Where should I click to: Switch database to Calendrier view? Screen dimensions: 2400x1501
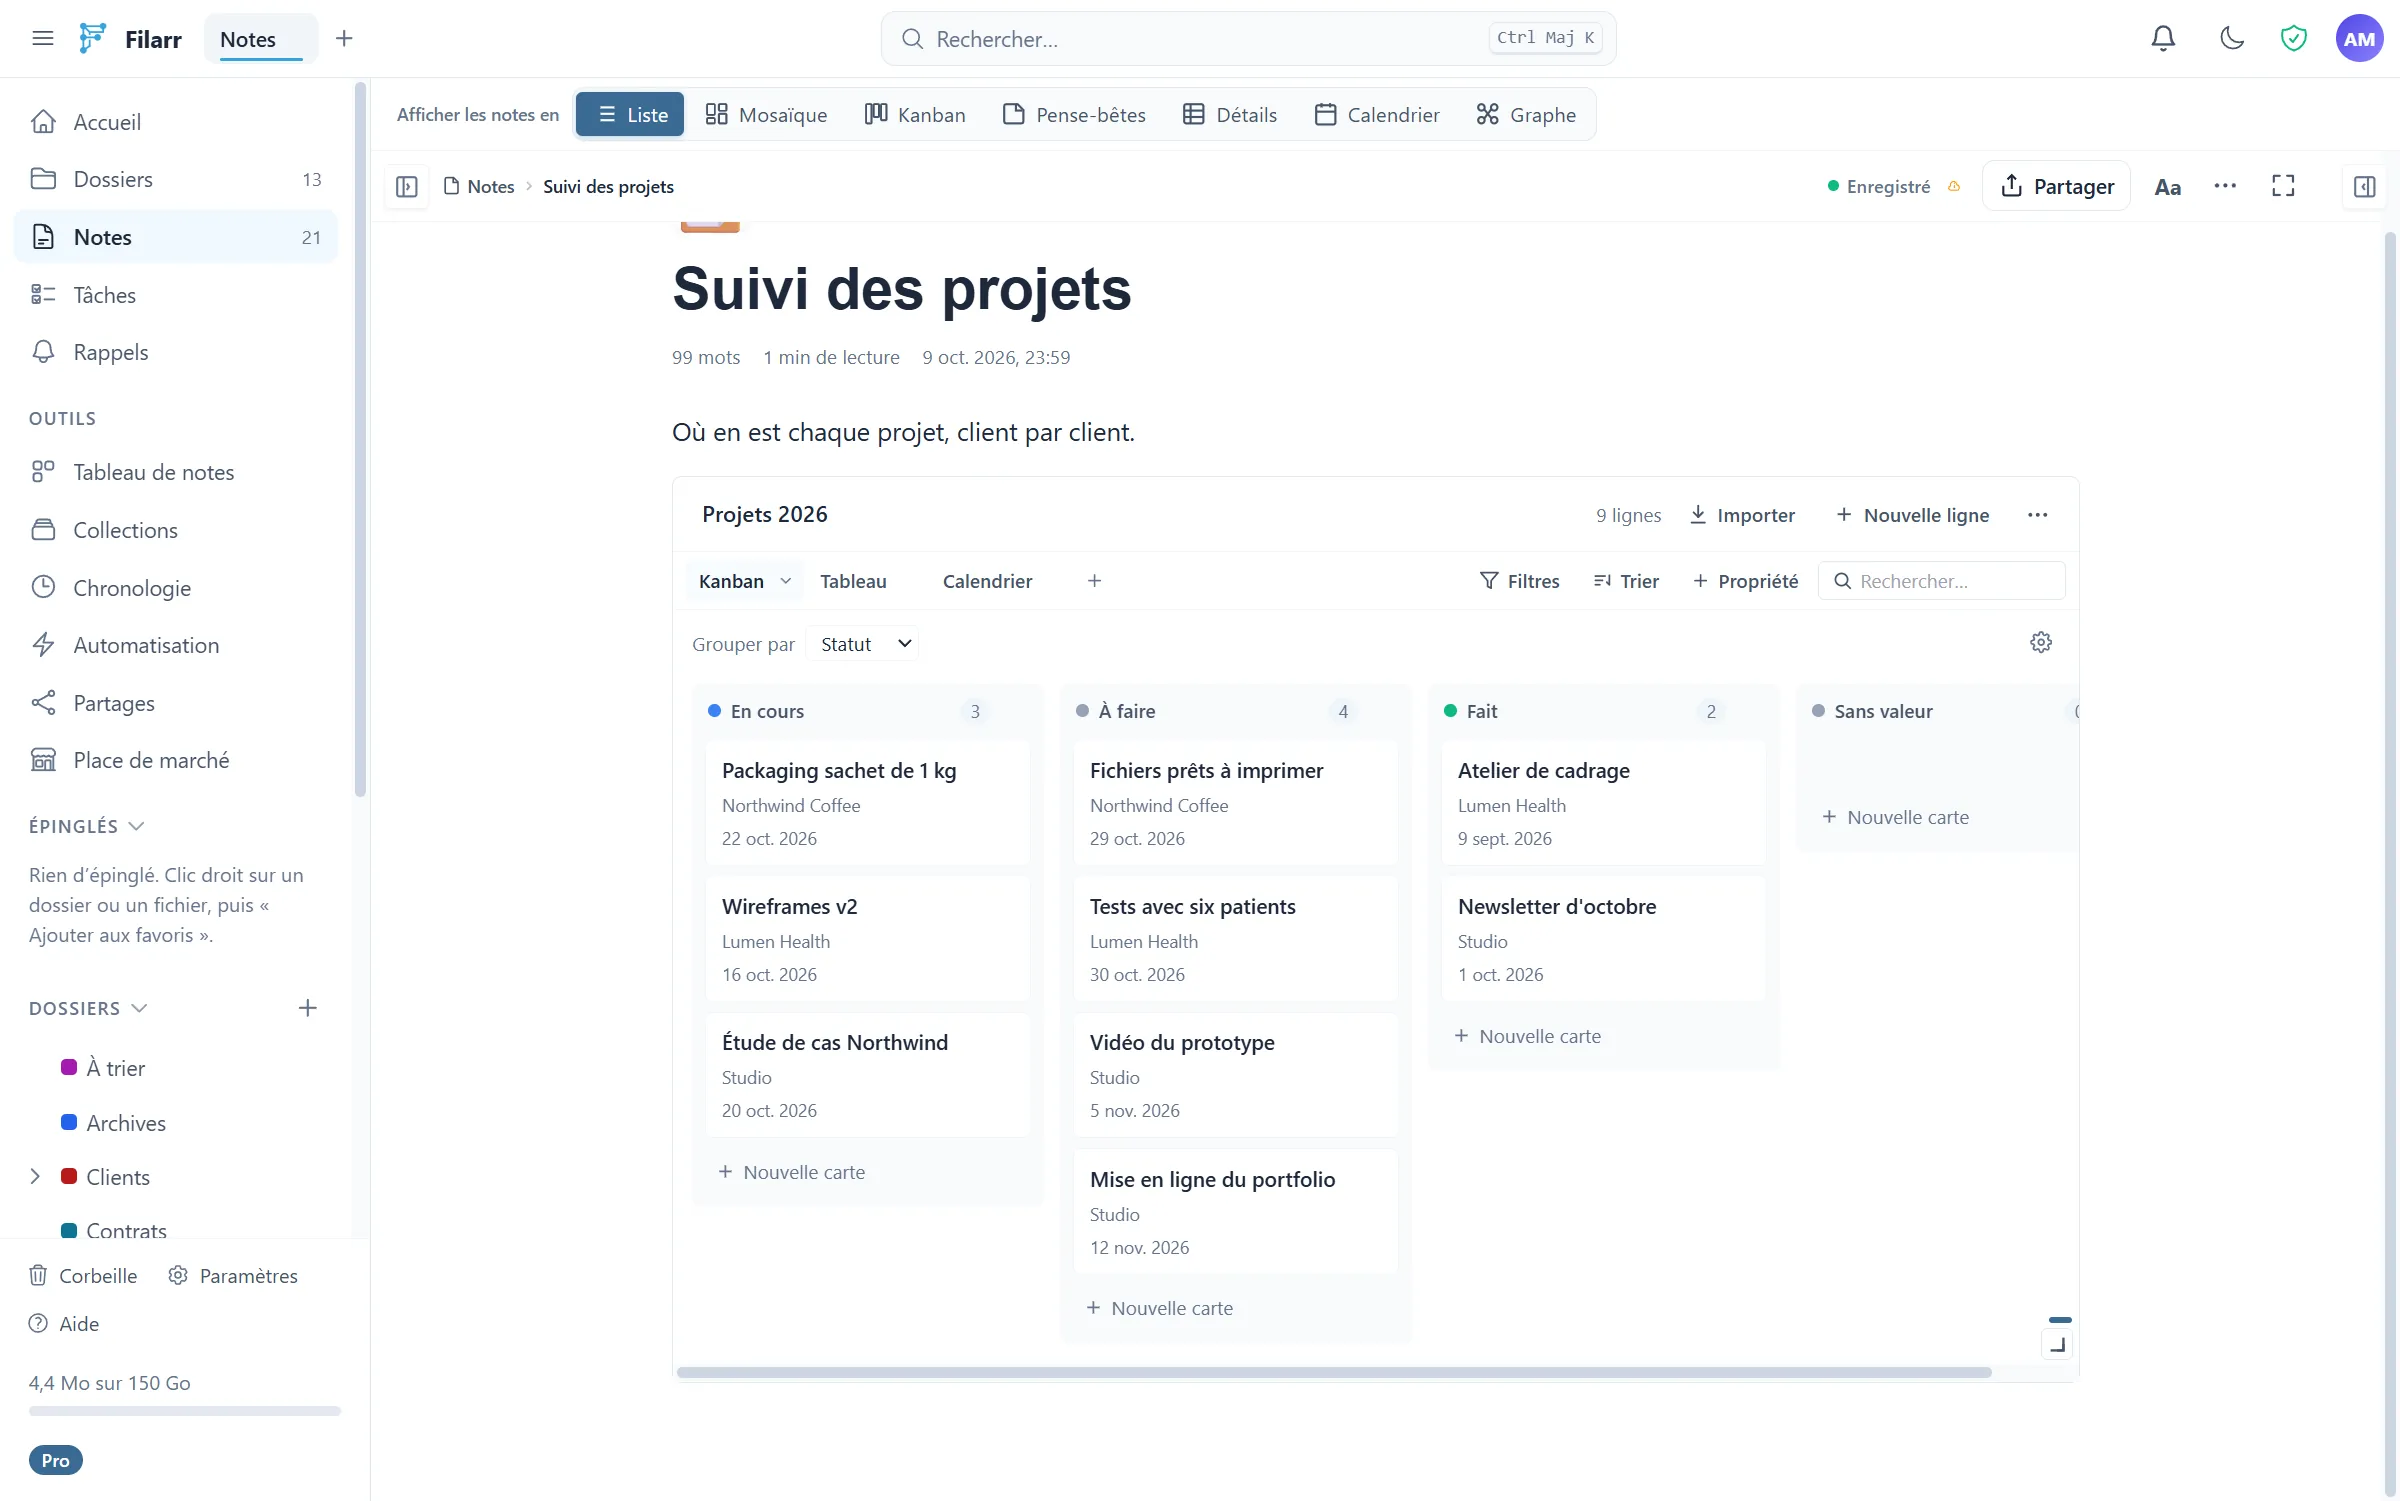(x=987, y=581)
